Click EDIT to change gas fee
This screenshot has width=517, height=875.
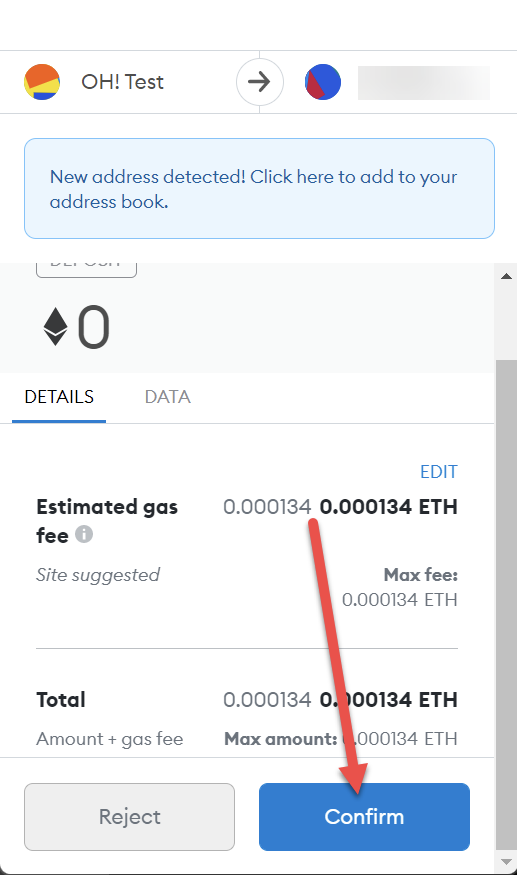(x=438, y=472)
